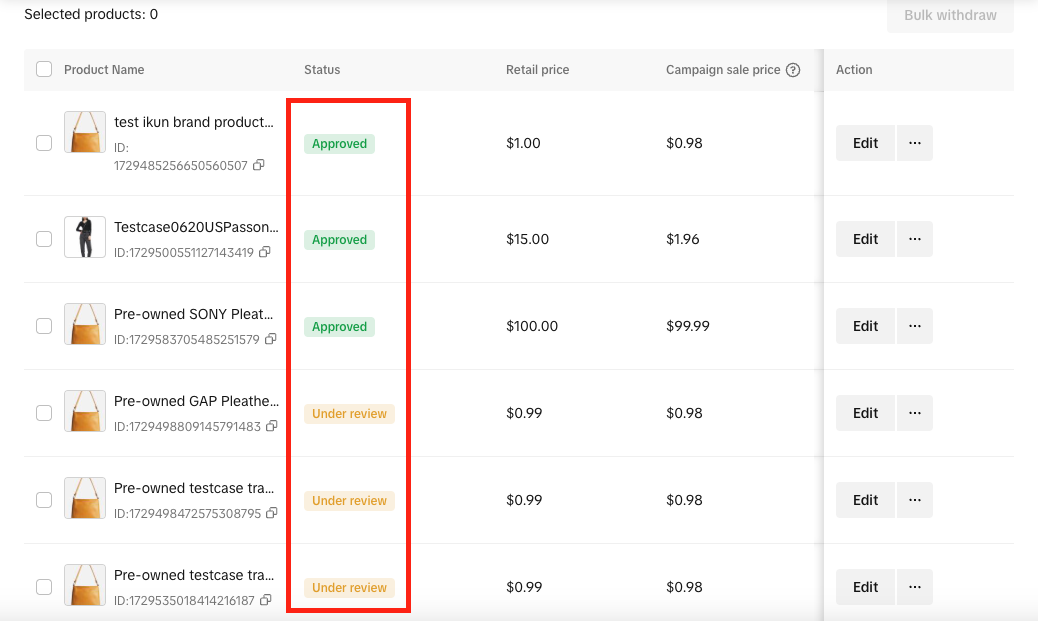This screenshot has width=1038, height=621.
Task: Tick checkbox for Pre-owned GAP Pleather product
Action: coord(44,413)
